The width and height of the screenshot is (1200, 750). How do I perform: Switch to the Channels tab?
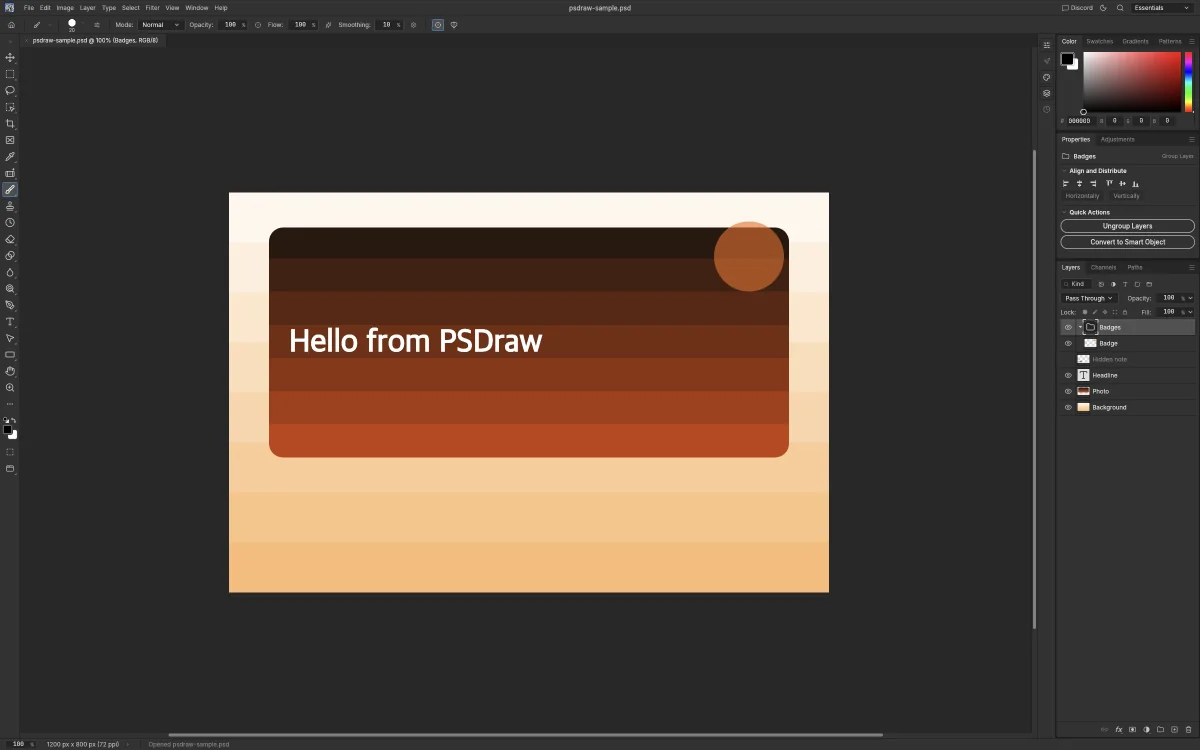1104,267
